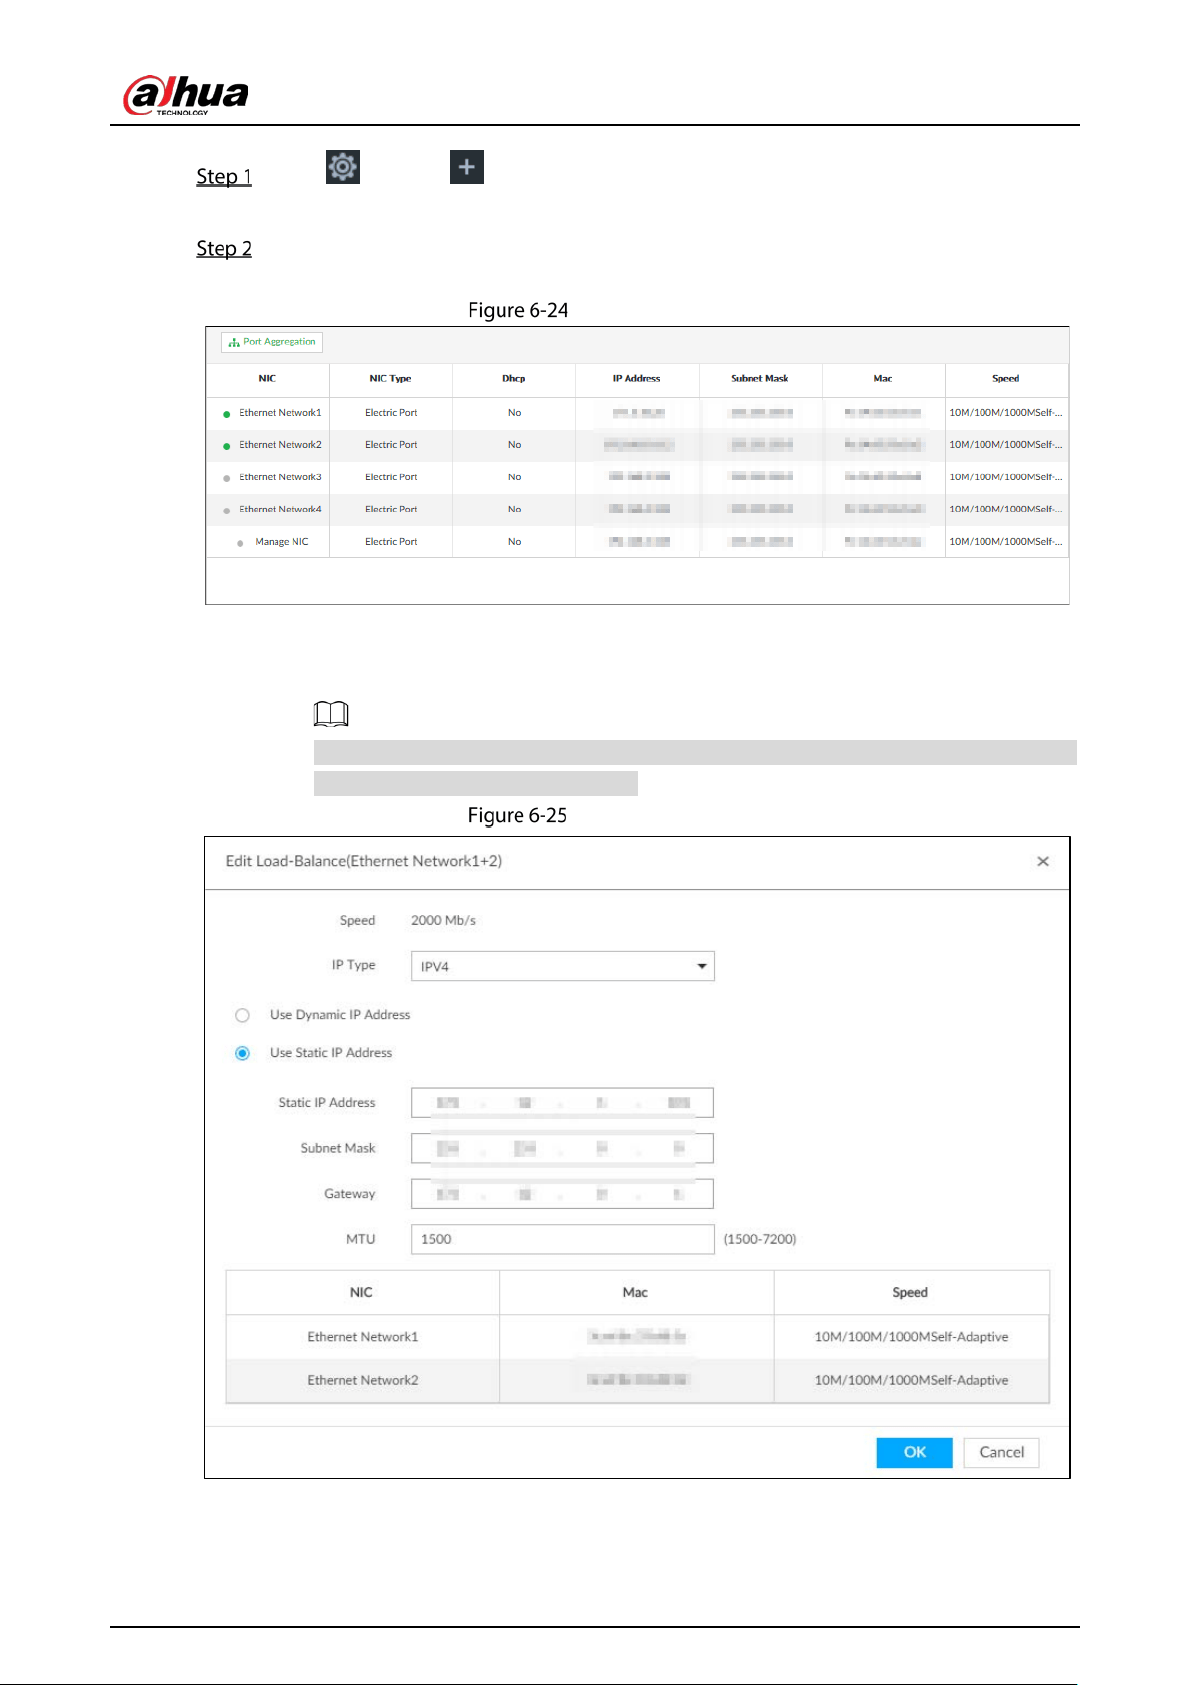Click Ethernet Network1 row in dialog table
This screenshot has width=1192, height=1685.
click(x=638, y=1337)
